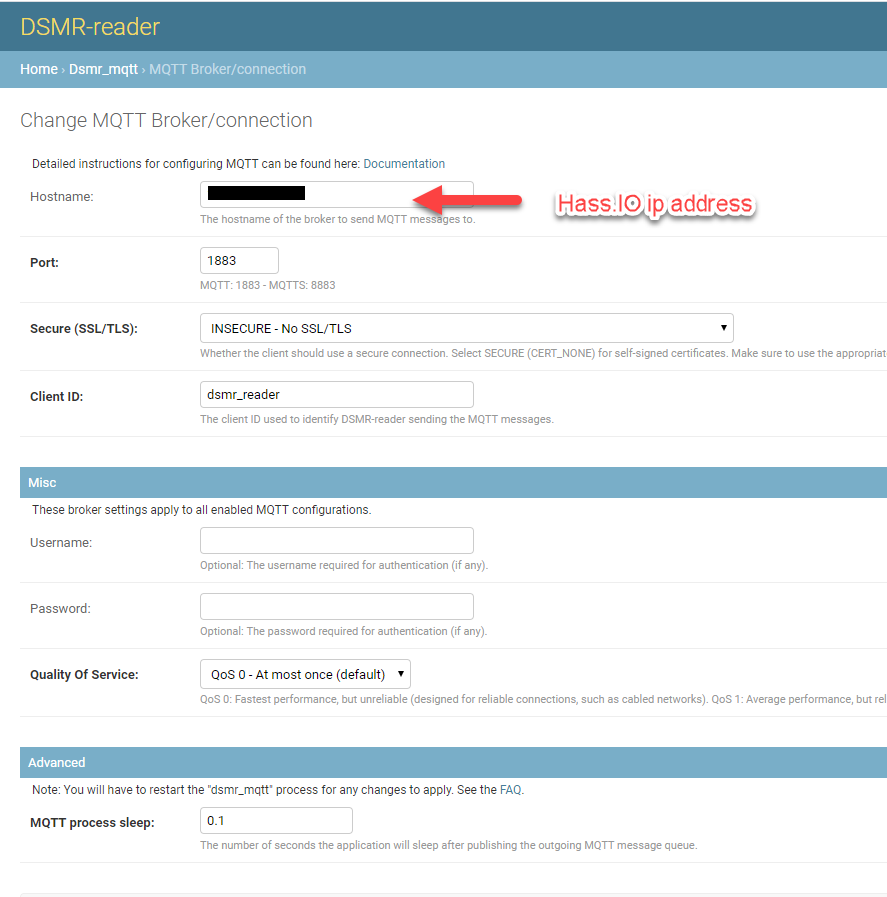Click the 'Hostname:' label
Image resolution: width=887 pixels, height=897 pixels.
62,197
